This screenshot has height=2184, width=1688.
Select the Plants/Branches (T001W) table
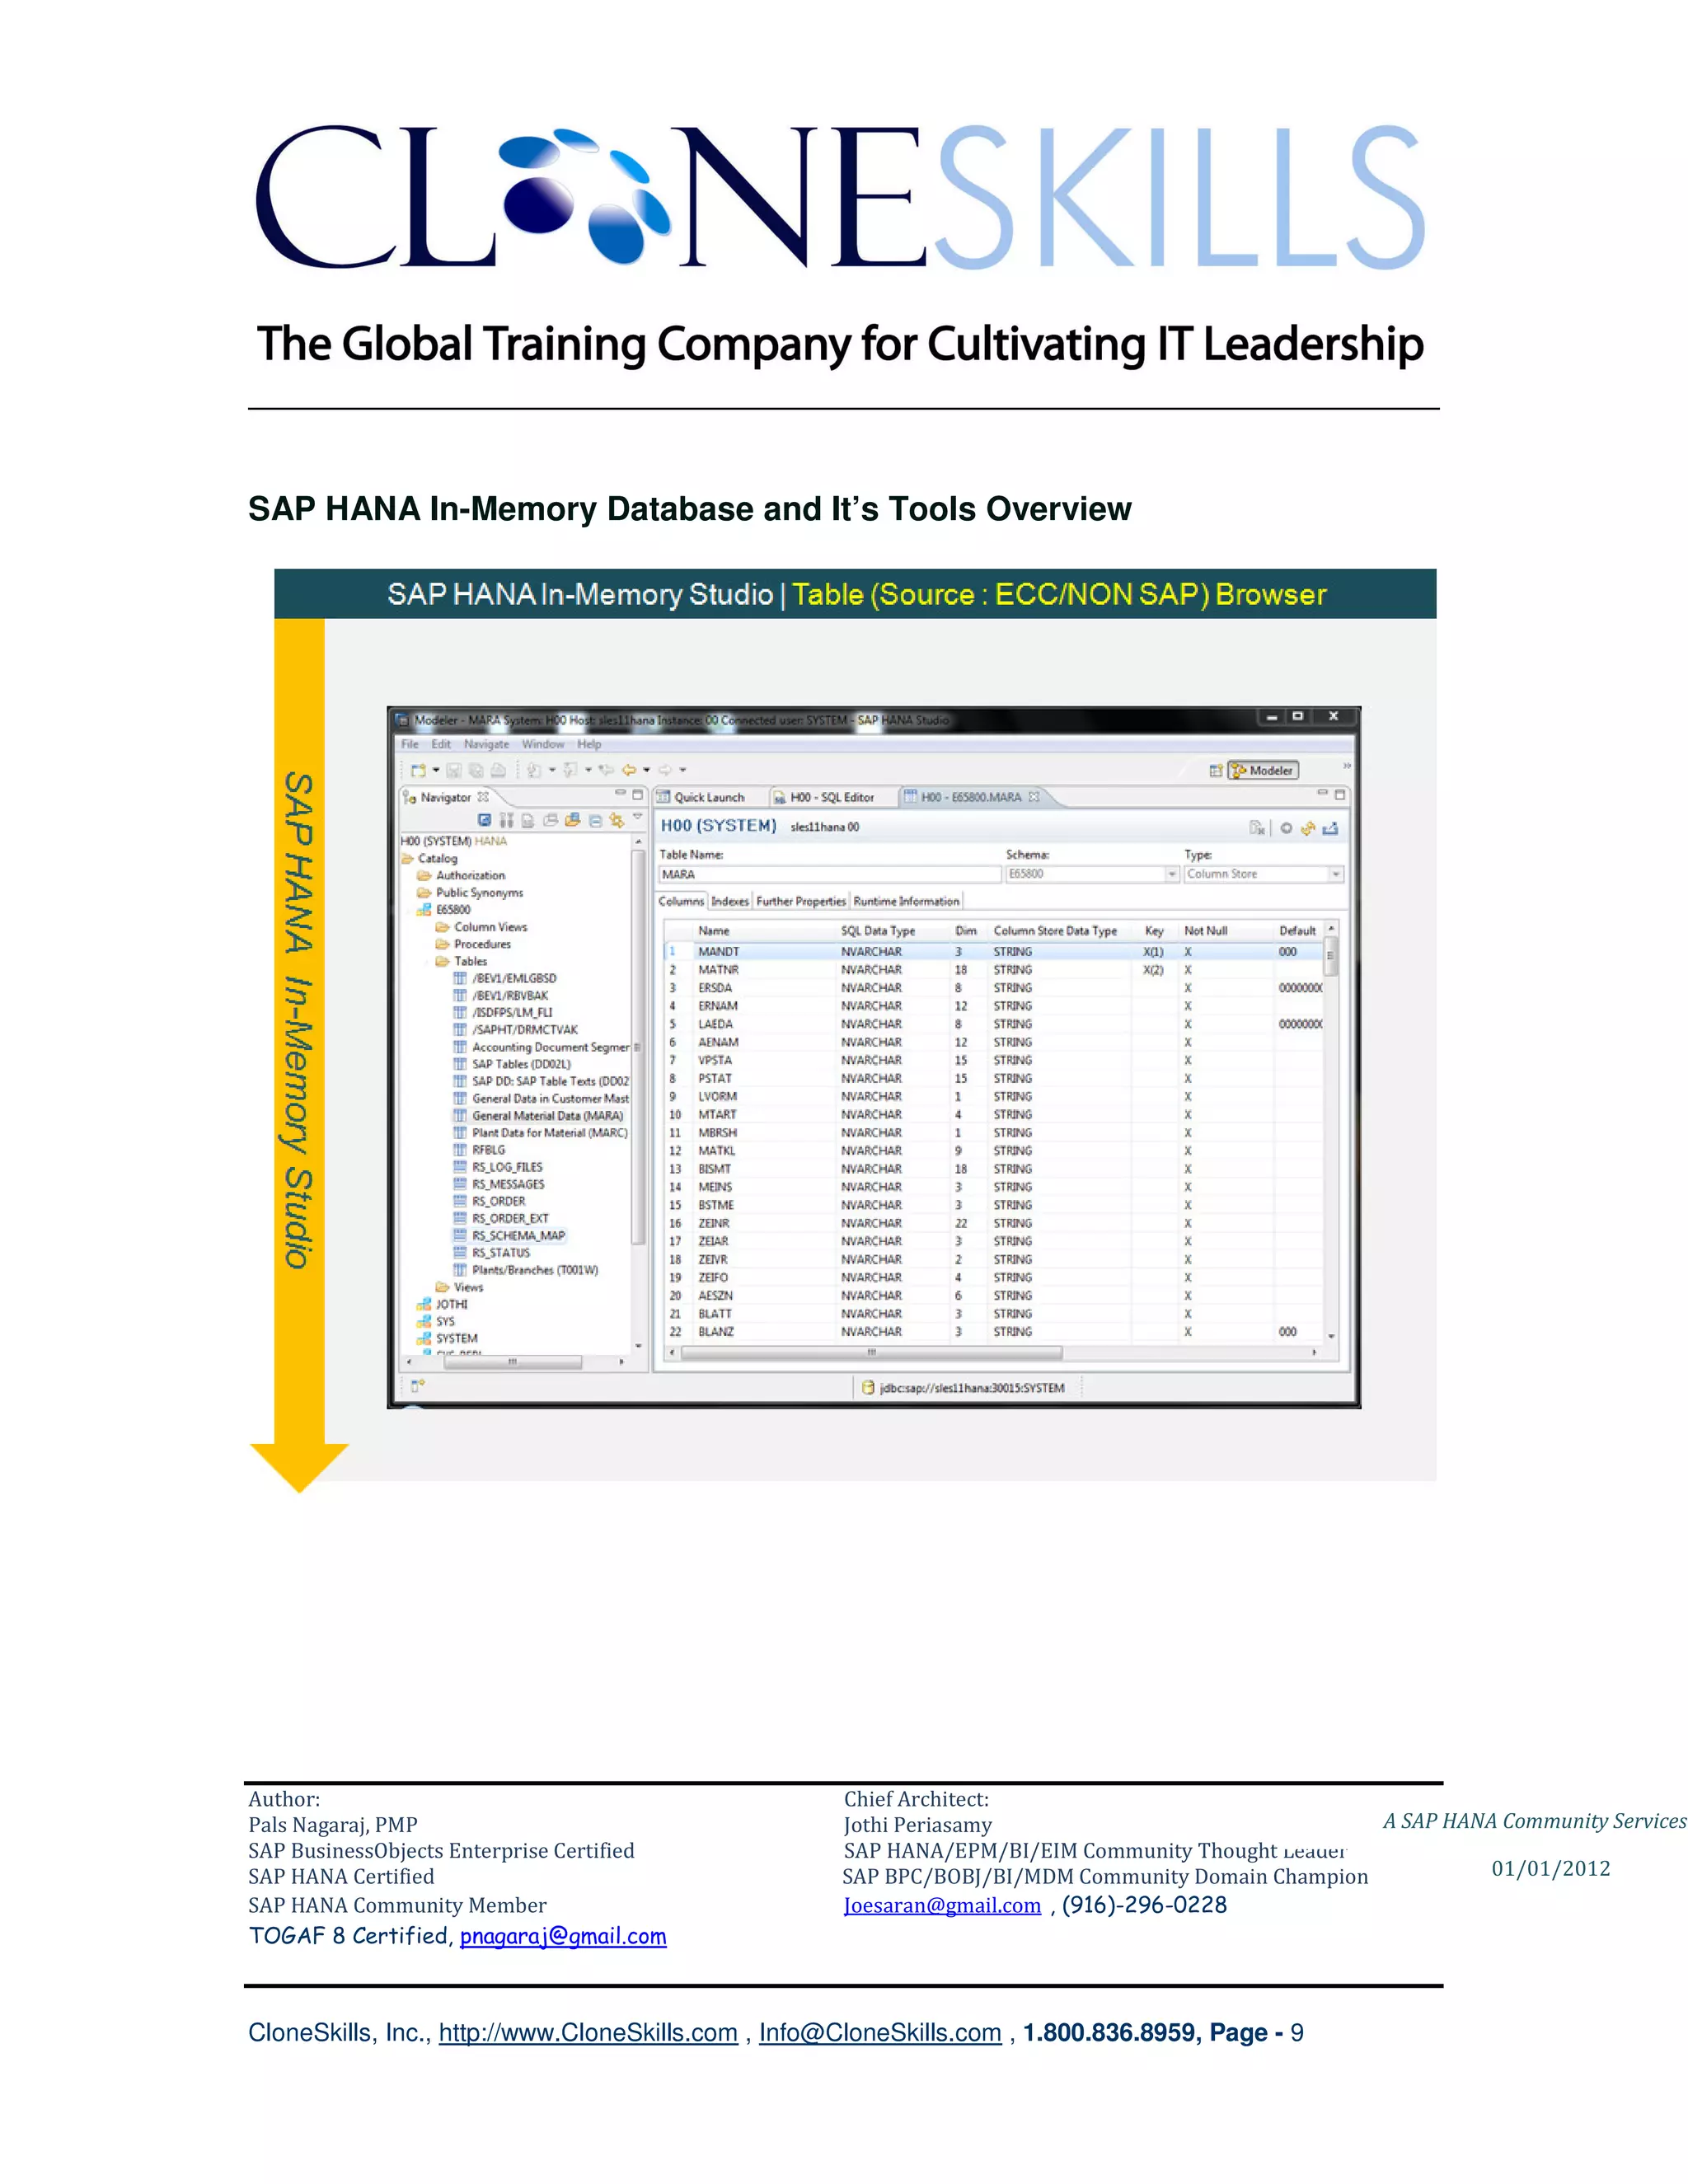(526, 1270)
